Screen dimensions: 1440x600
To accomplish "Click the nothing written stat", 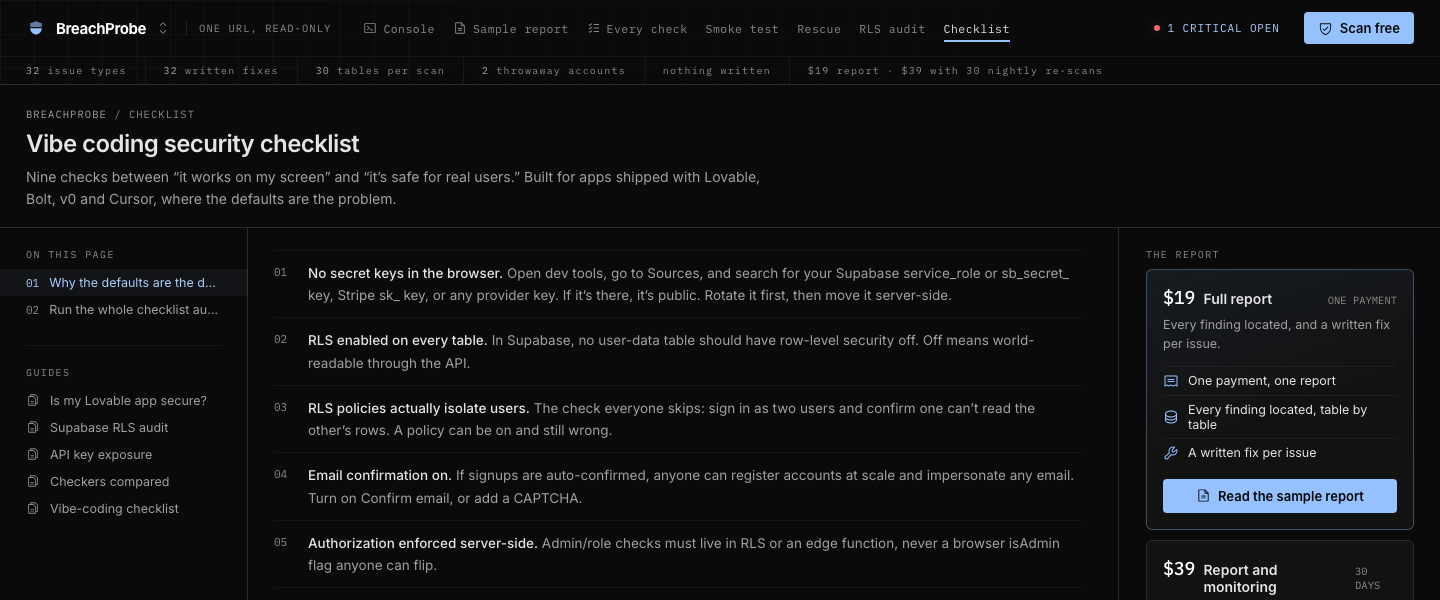I will coord(716,71).
